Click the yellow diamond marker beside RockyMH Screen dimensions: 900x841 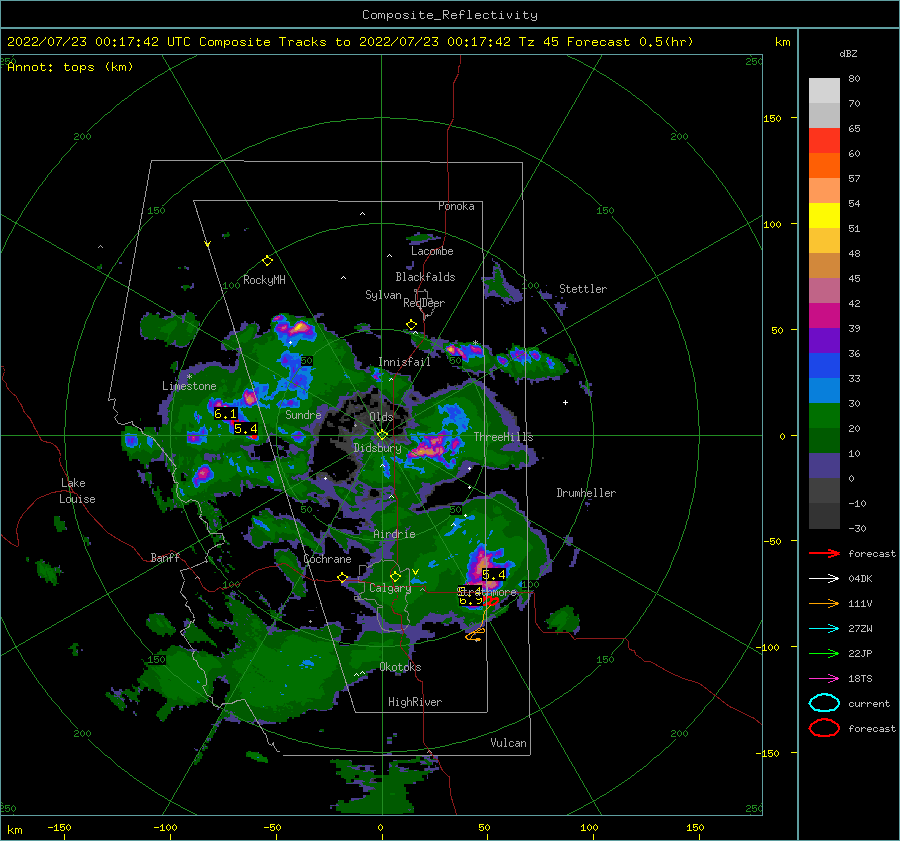[267, 261]
